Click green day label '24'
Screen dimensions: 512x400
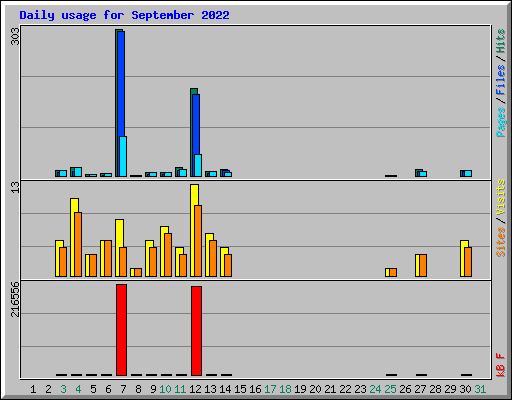[375, 389]
